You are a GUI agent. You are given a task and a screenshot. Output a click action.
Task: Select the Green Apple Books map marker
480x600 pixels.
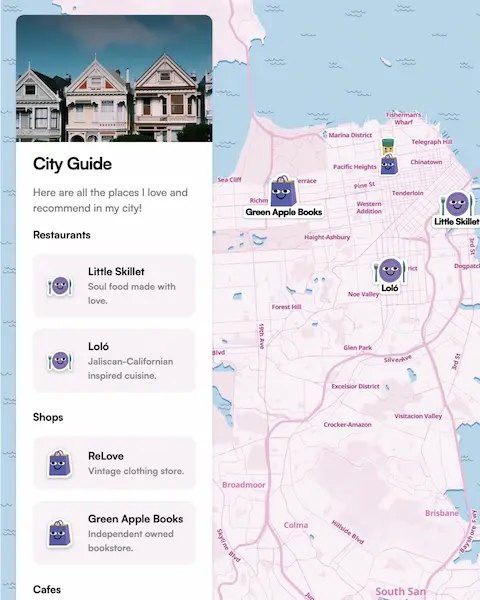tap(284, 191)
